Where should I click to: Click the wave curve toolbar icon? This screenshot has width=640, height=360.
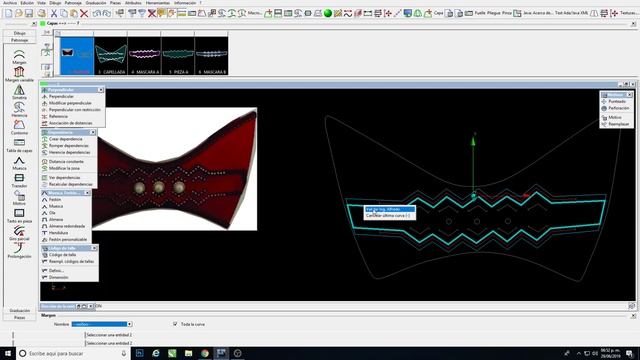click(348, 13)
